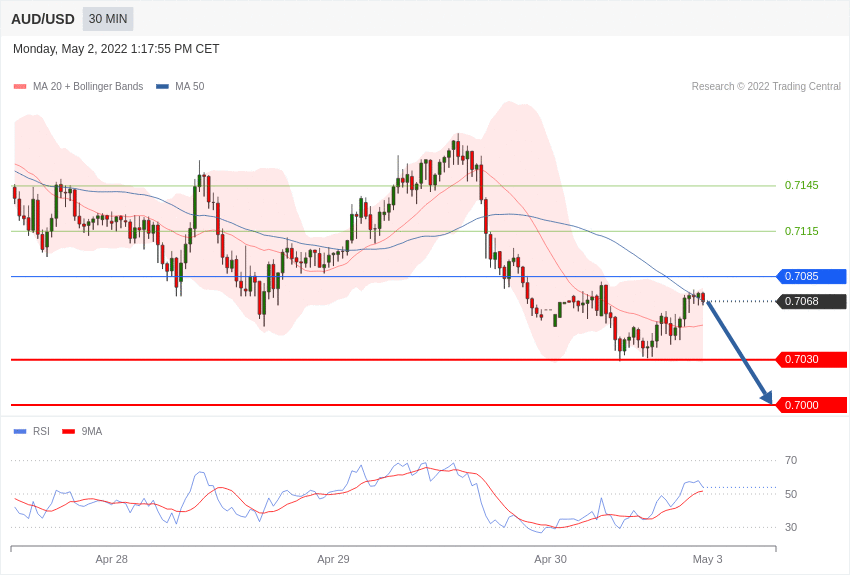Click the 9MA red legend swatch

coord(68,432)
